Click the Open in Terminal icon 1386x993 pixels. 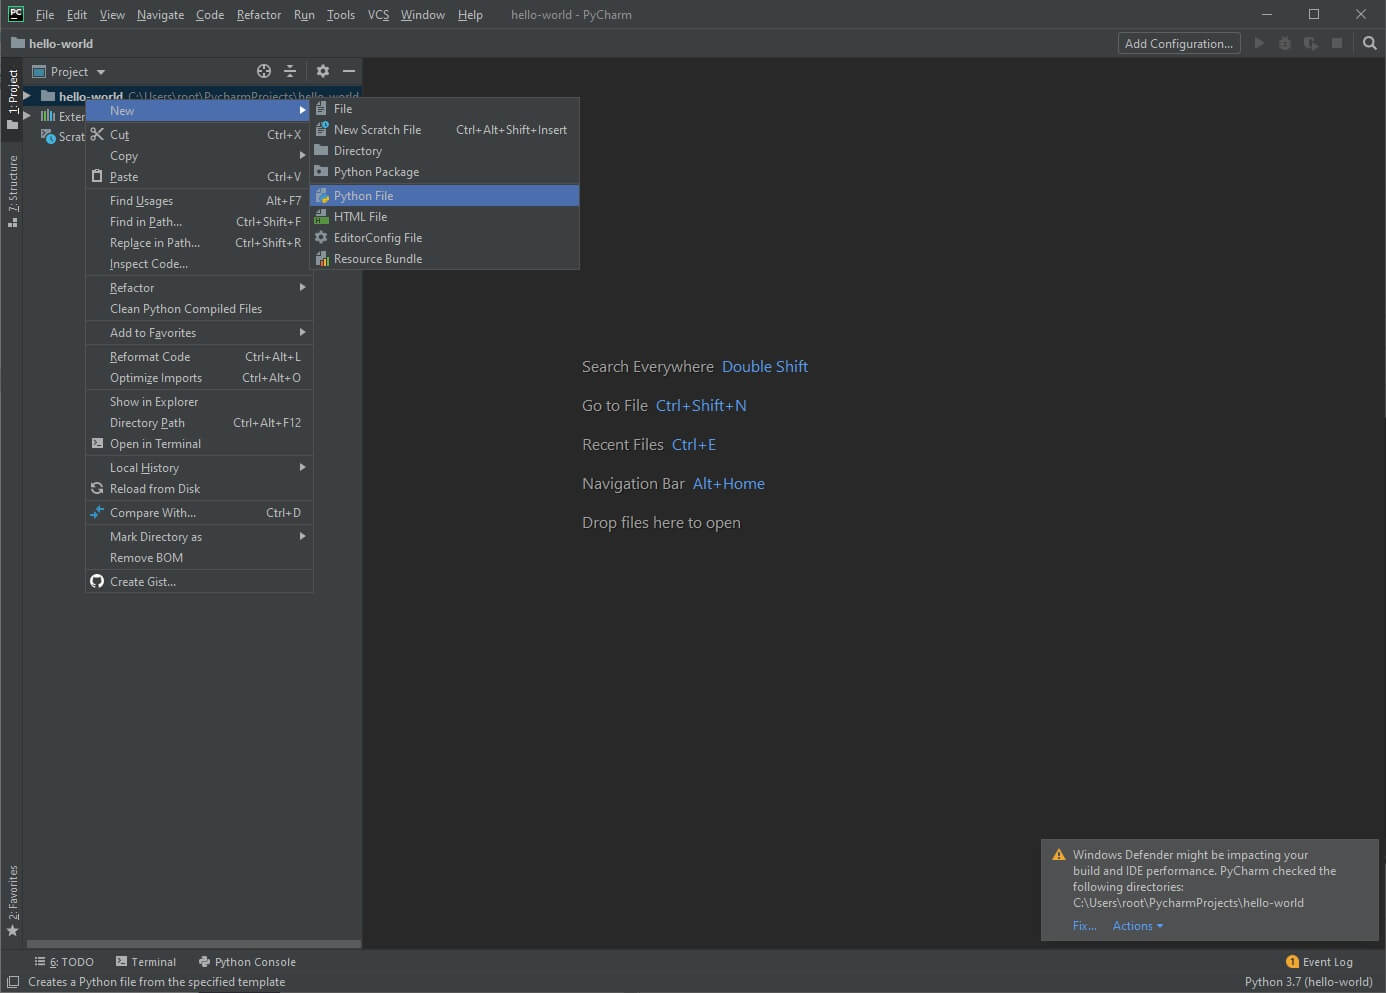click(96, 444)
